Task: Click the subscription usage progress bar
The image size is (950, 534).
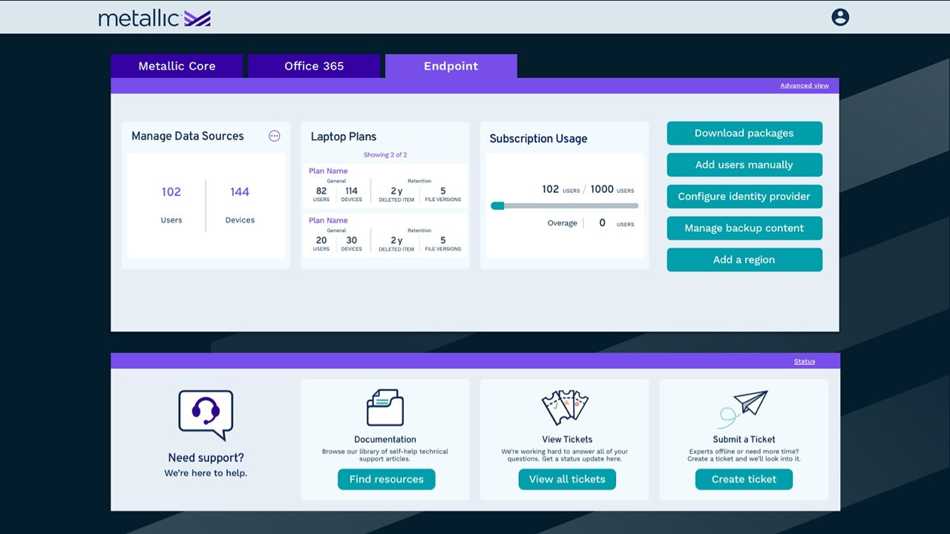Action: [x=564, y=206]
